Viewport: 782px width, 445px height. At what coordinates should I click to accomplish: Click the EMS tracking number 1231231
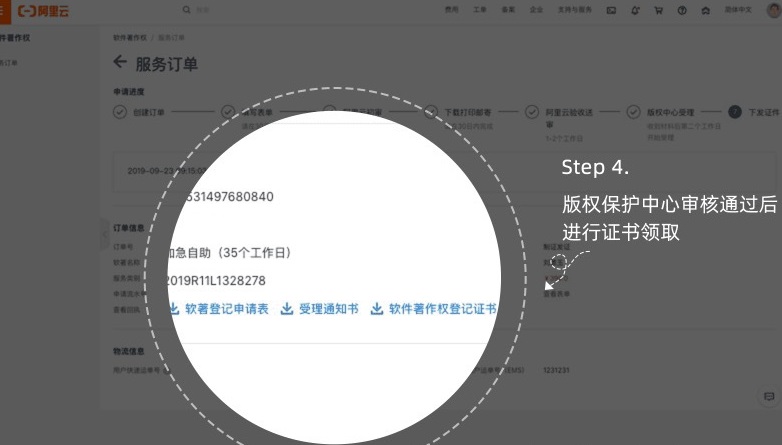click(557, 370)
